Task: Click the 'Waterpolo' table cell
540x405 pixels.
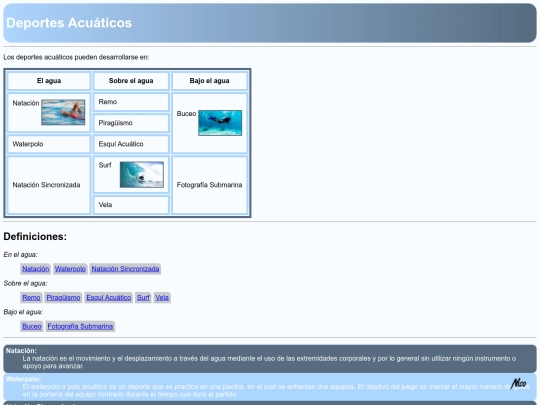Action: coord(49,144)
